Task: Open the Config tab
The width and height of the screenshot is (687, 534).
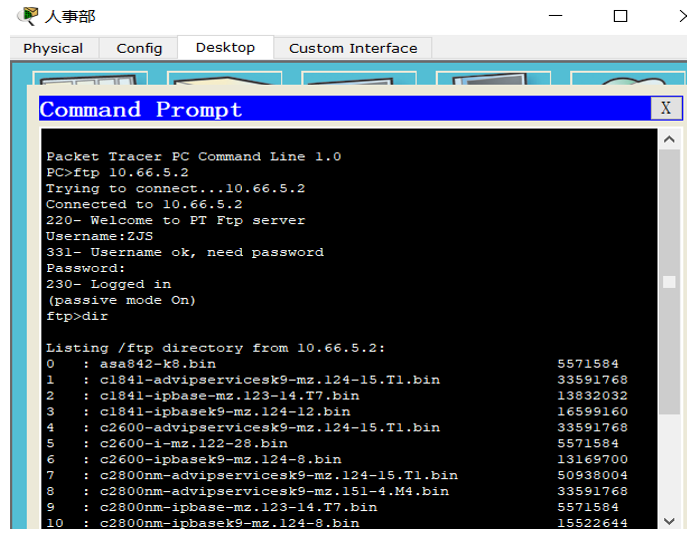Action: (x=139, y=48)
